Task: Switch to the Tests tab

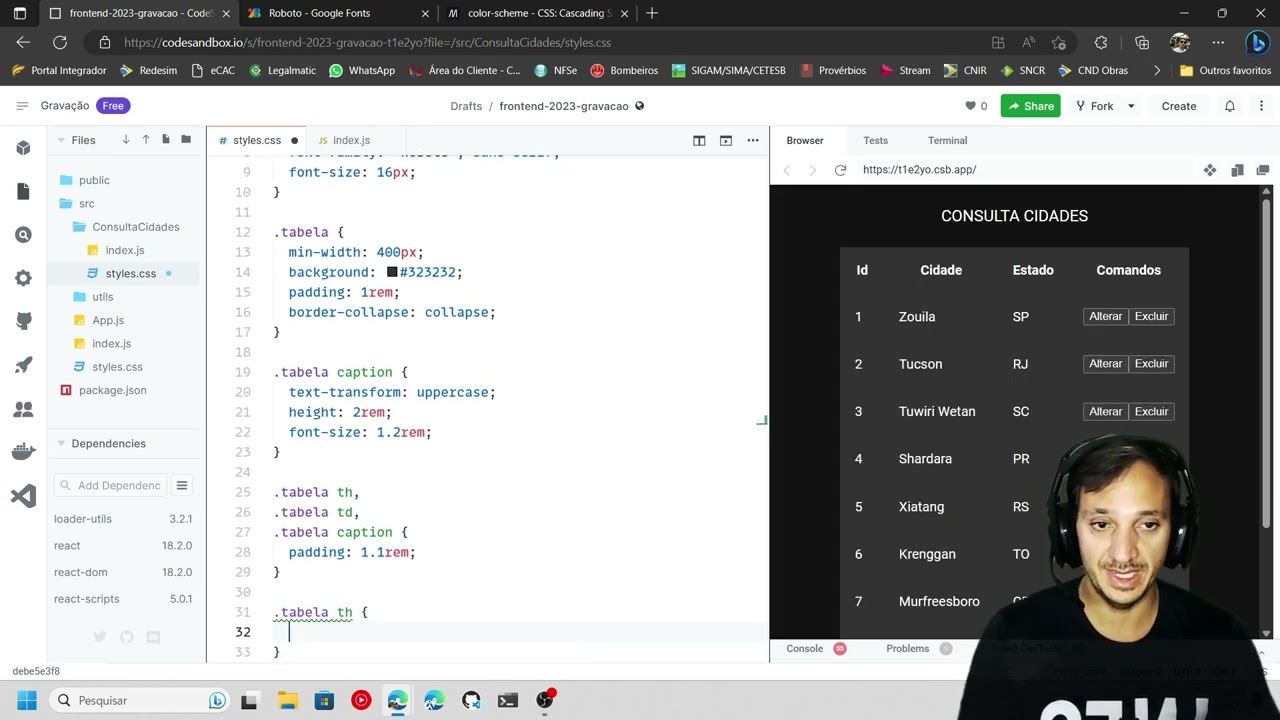Action: click(875, 140)
